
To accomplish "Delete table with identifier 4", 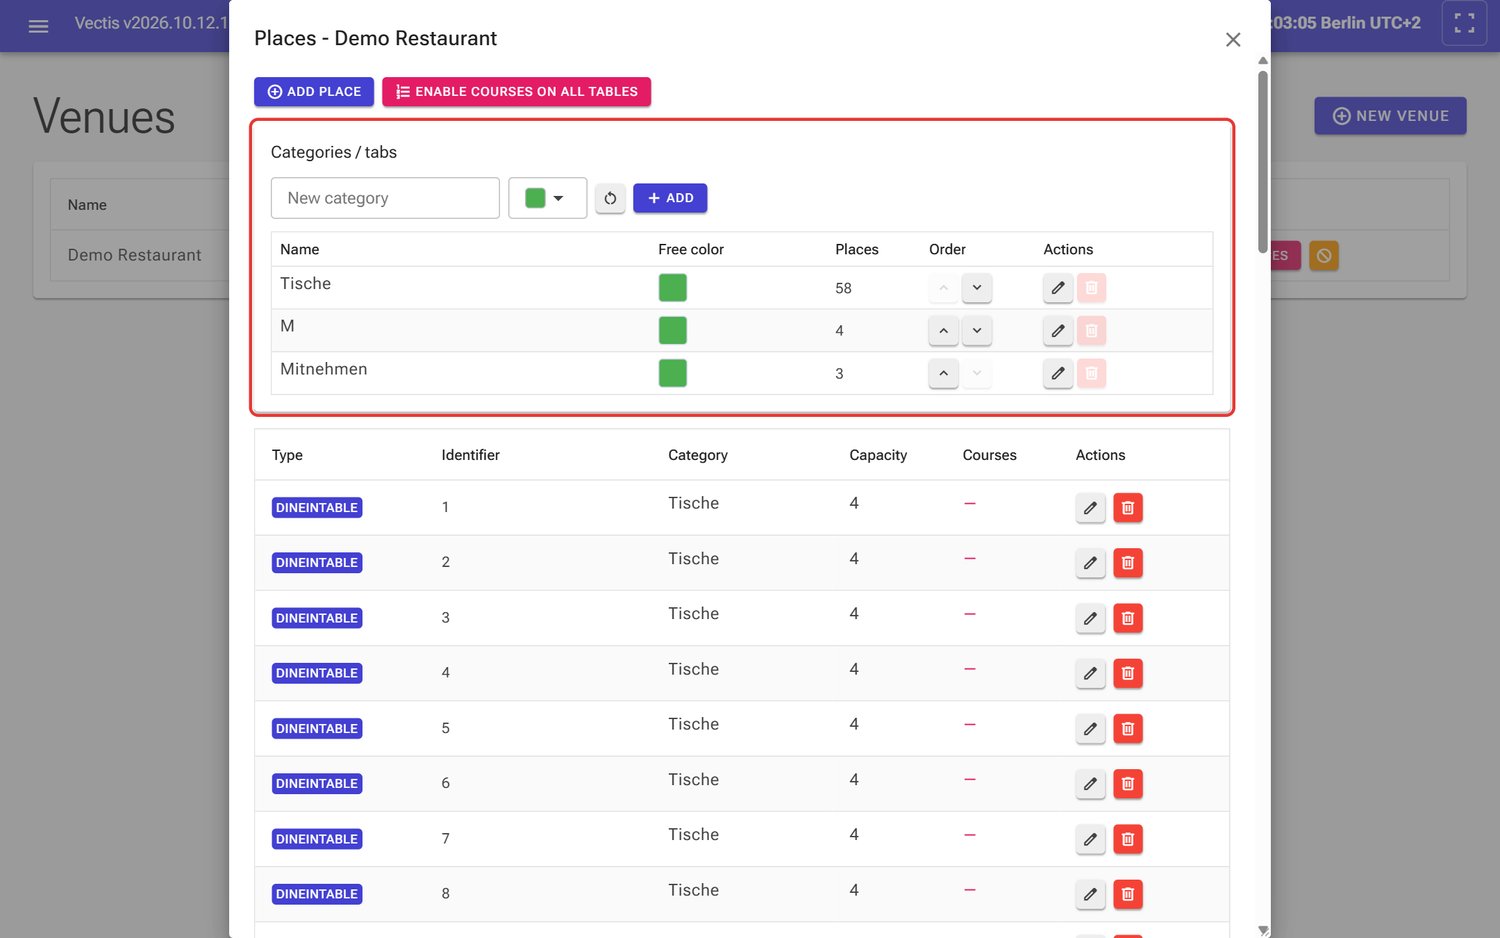I will point(1128,673).
